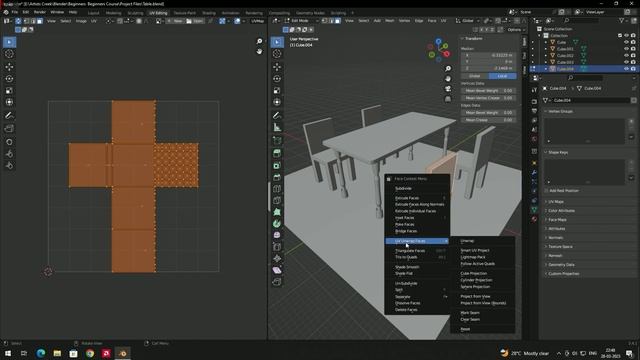Select the Rotate tool in UV editor toolbar

coord(9,78)
